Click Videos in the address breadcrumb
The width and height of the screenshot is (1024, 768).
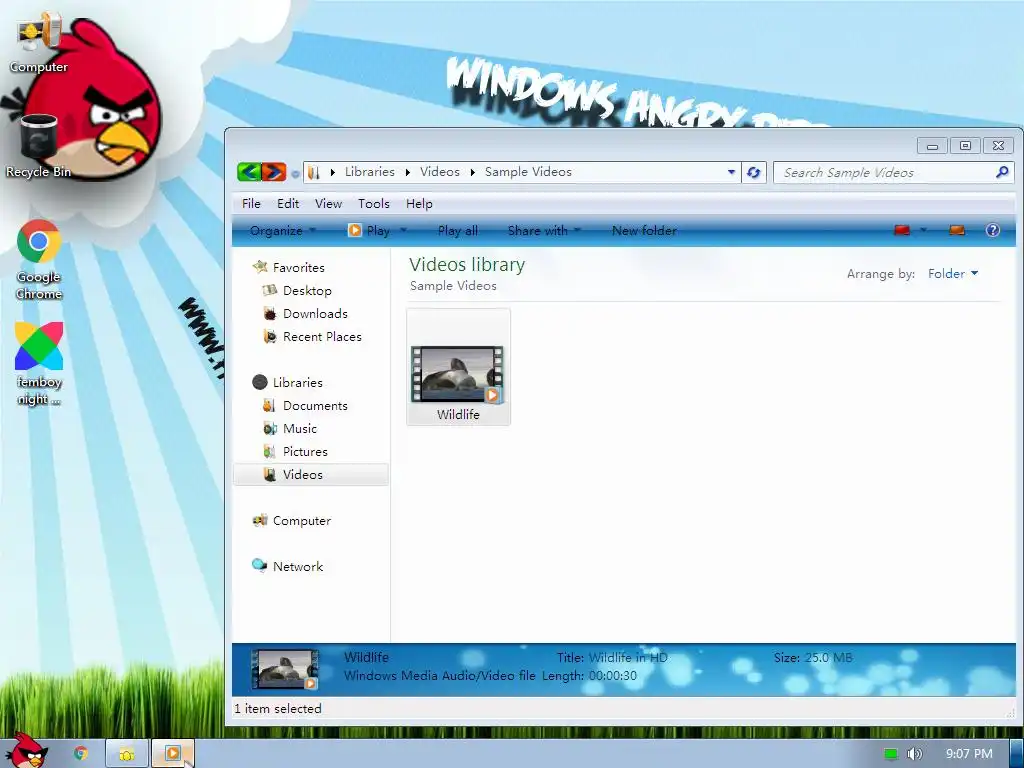click(x=440, y=172)
